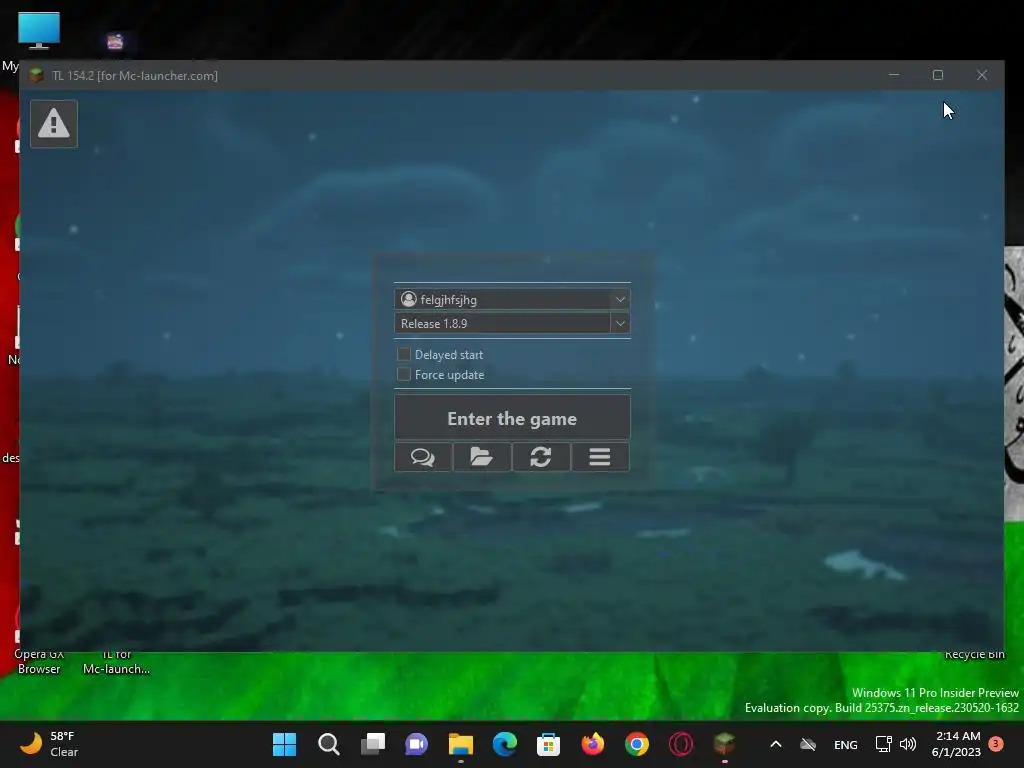
Task: Open clock and date 2:14 AM
Action: click(957, 744)
